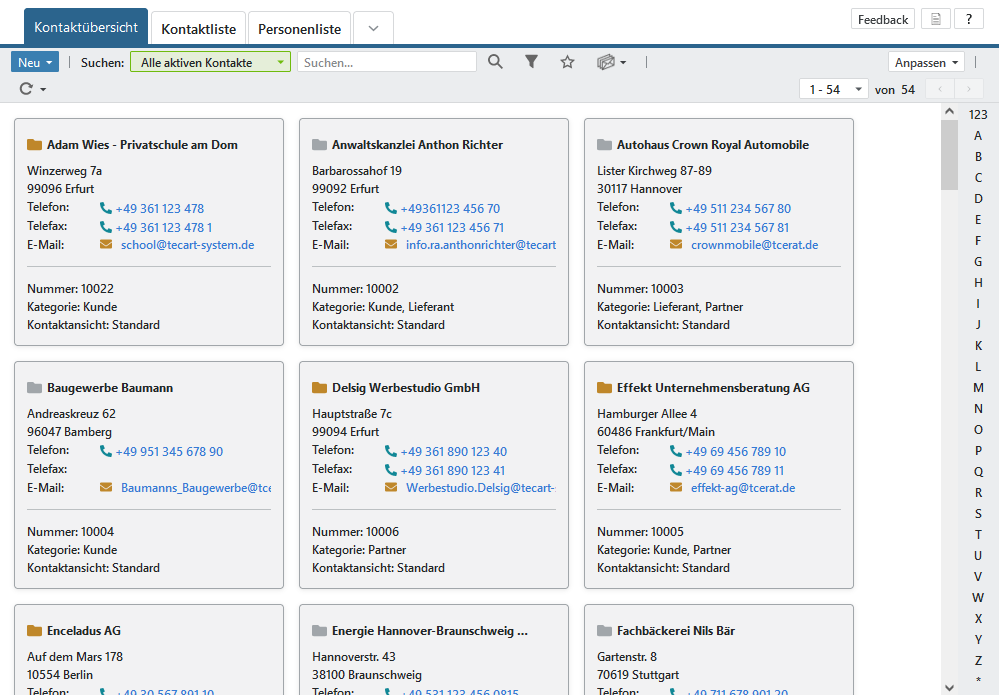Image resolution: width=999 pixels, height=695 pixels.
Task: Click in the Suchen search field
Action: point(387,62)
